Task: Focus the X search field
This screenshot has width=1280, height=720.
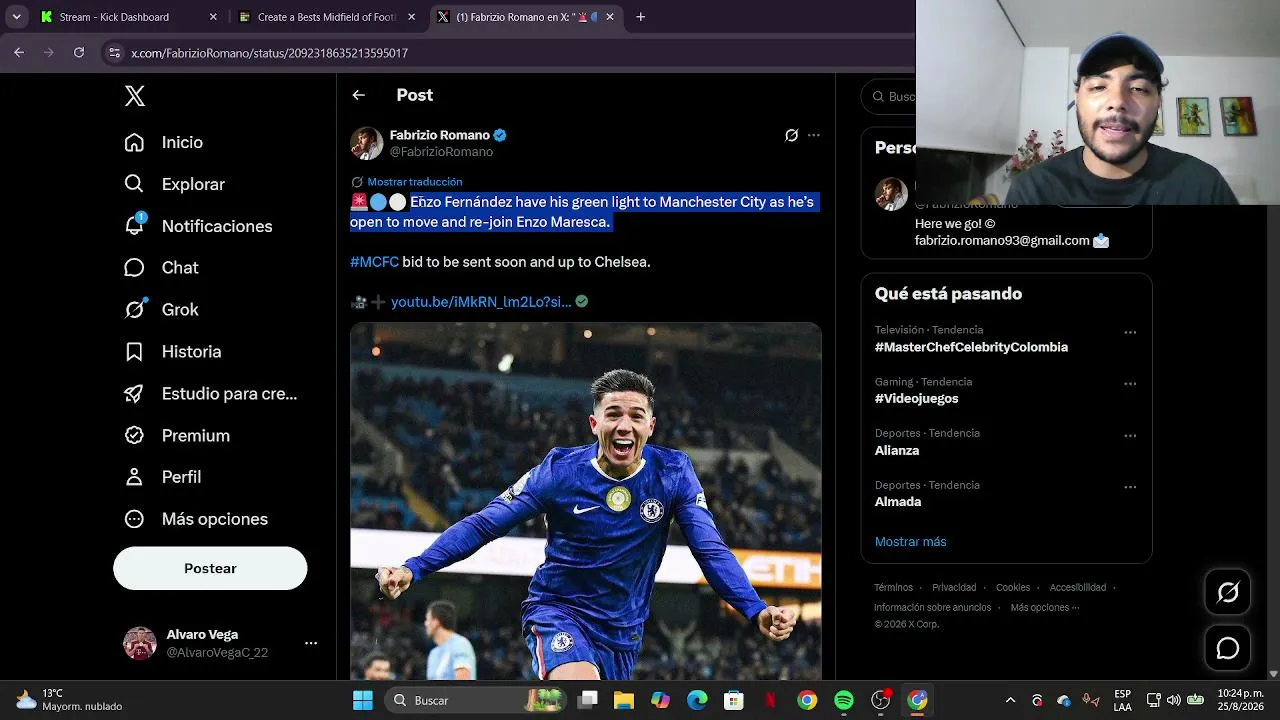Action: click(890, 96)
